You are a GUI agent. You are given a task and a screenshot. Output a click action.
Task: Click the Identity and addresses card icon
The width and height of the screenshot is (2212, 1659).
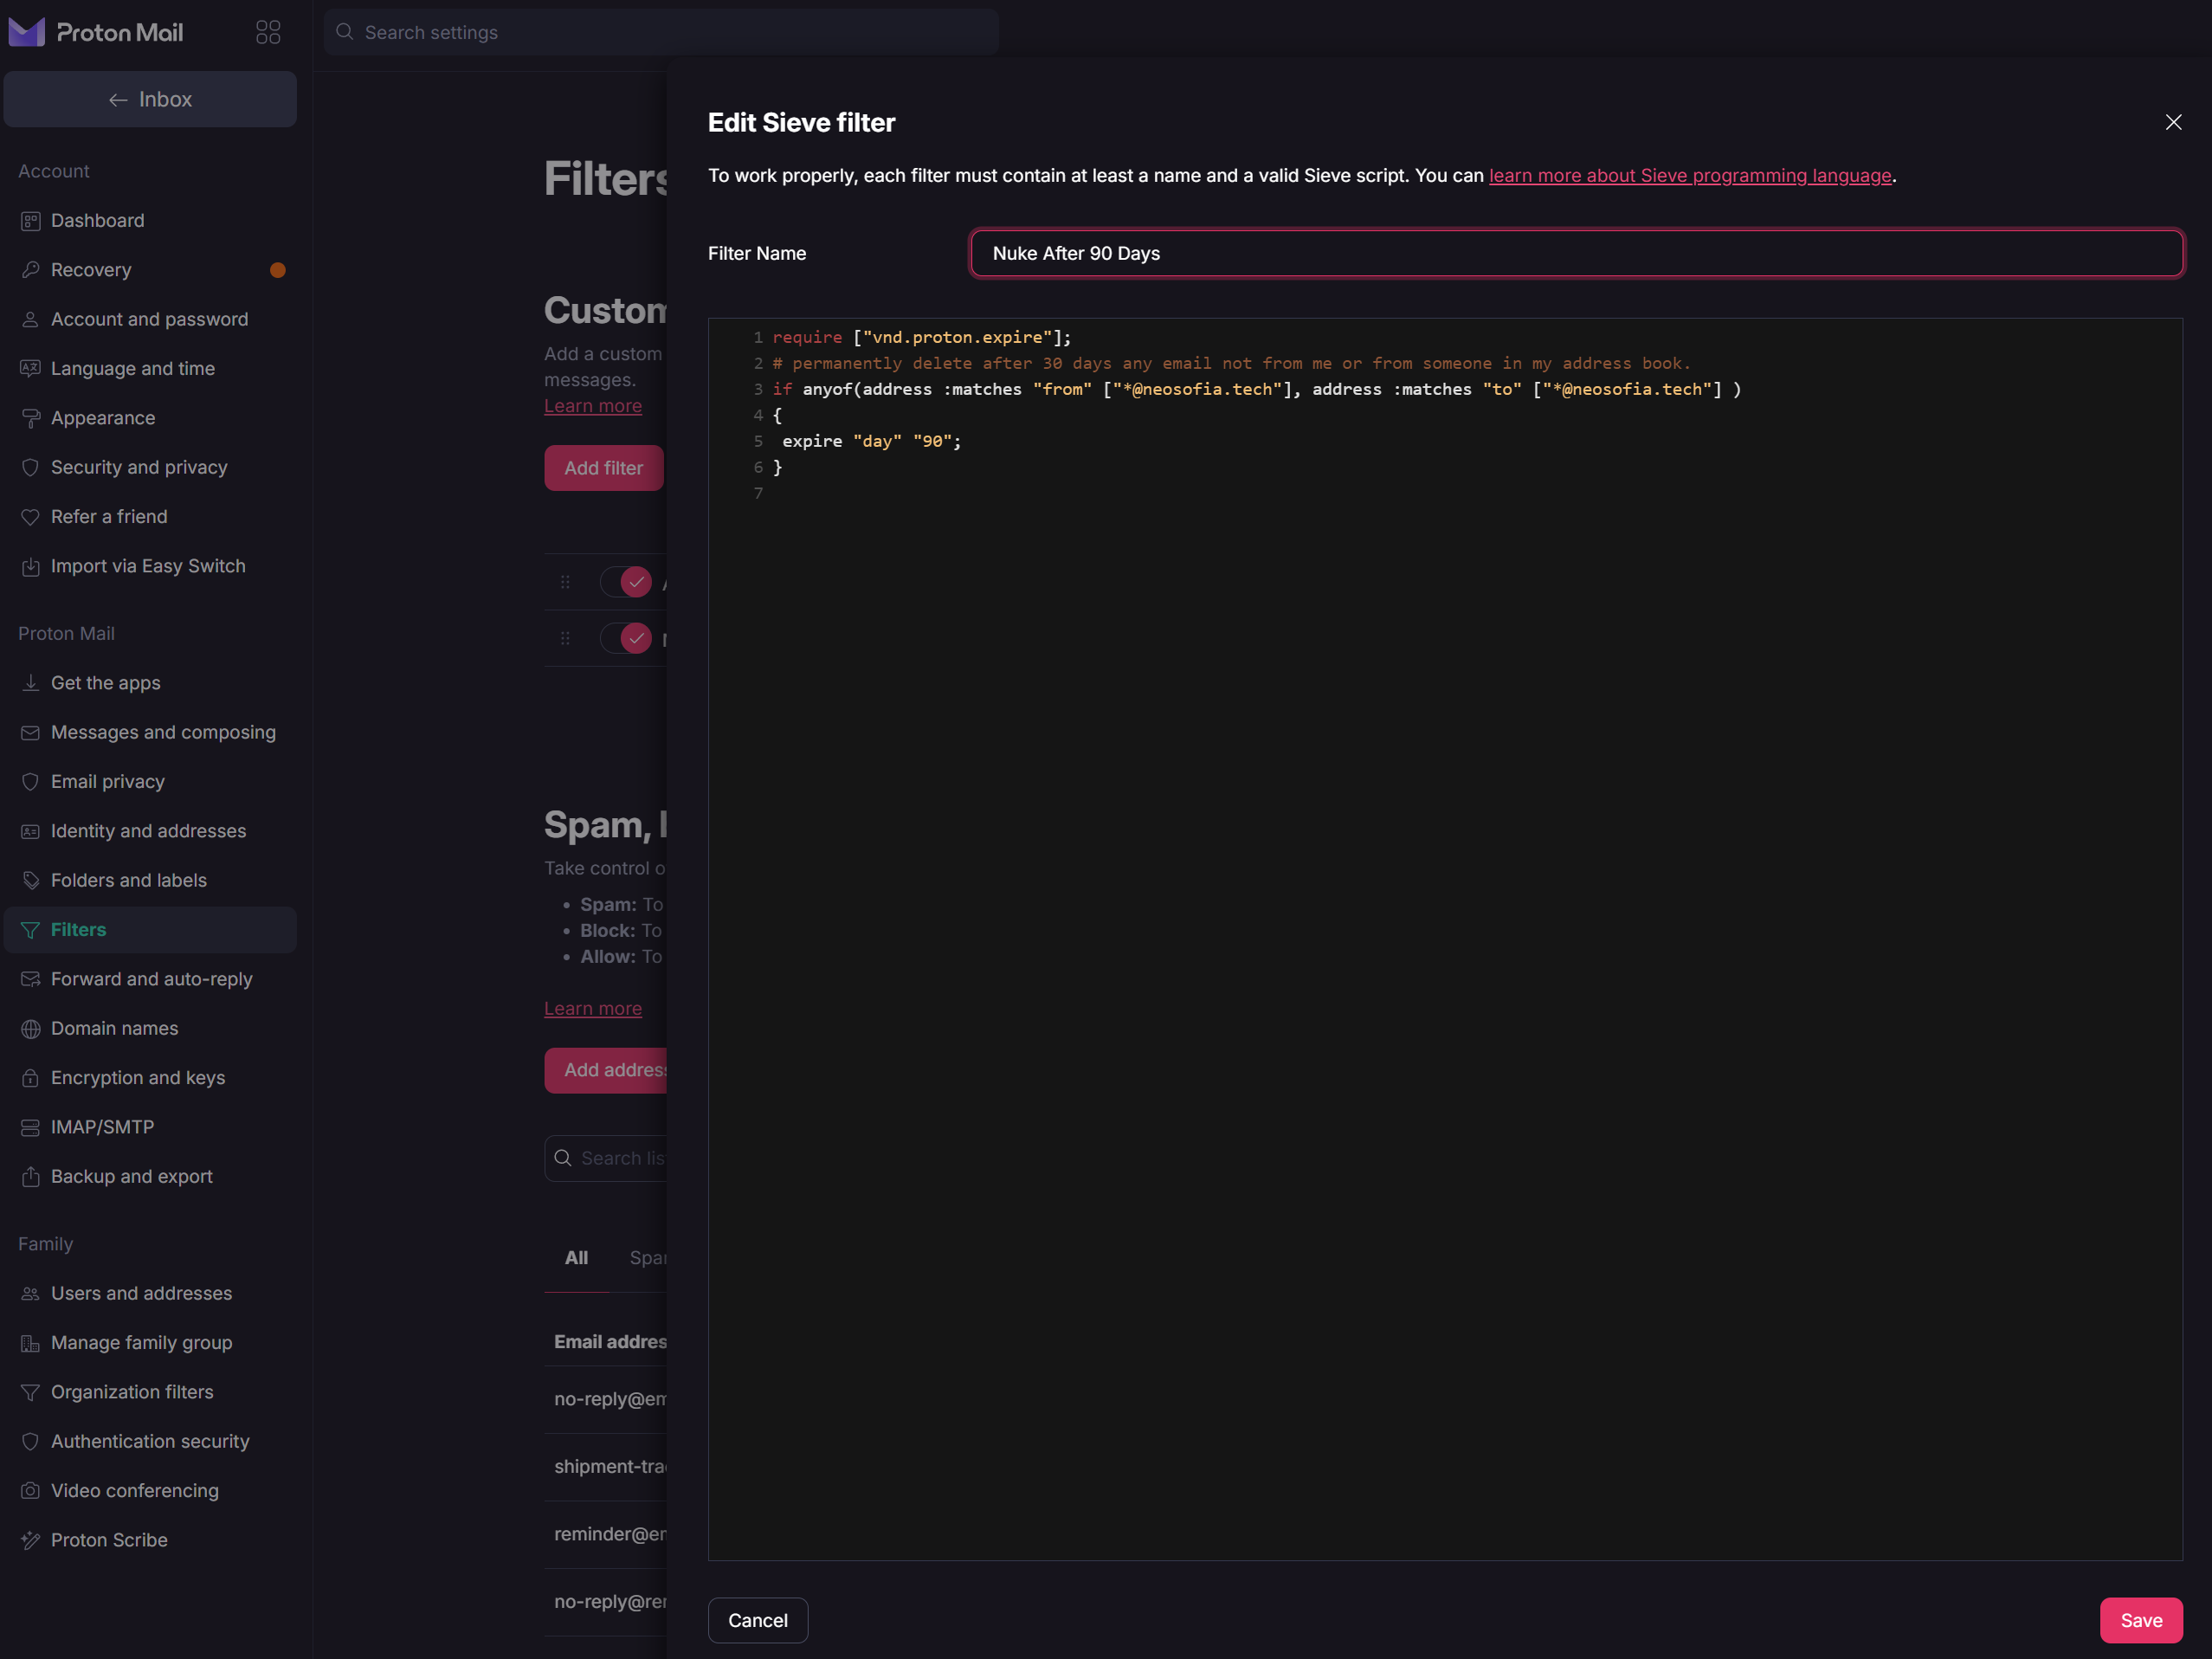click(x=31, y=831)
